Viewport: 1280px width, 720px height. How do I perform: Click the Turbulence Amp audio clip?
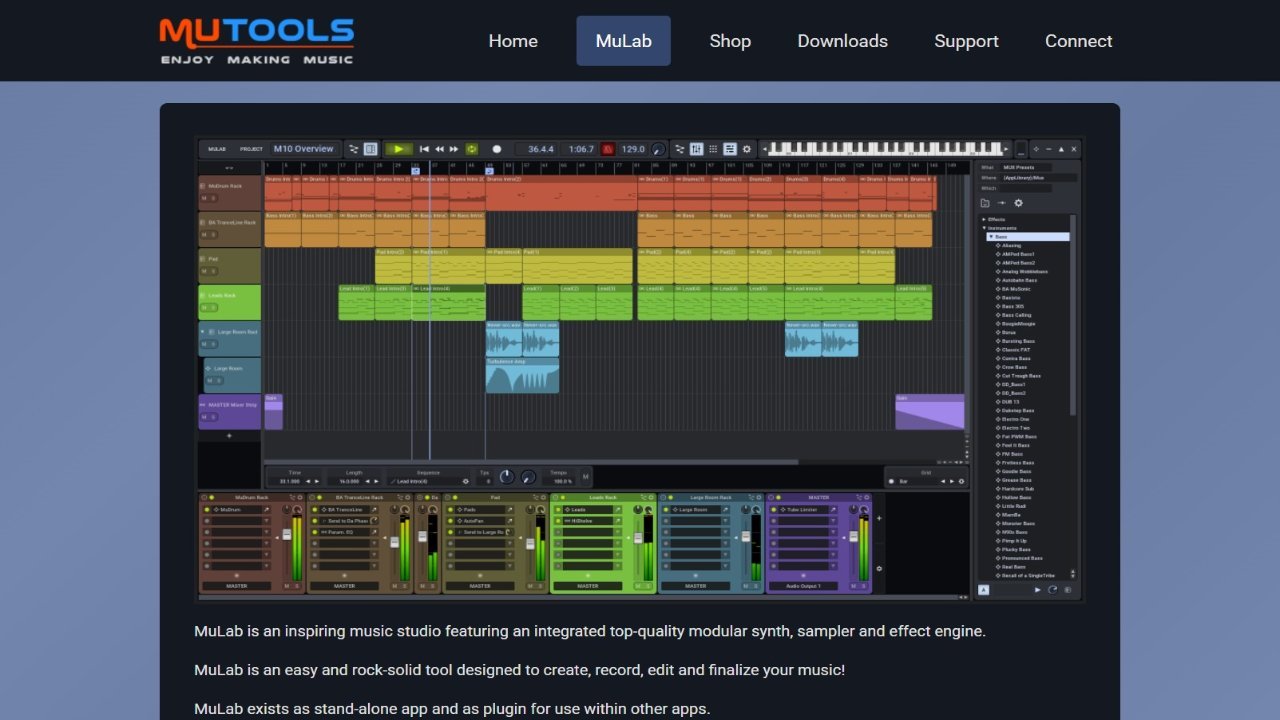[x=522, y=375]
